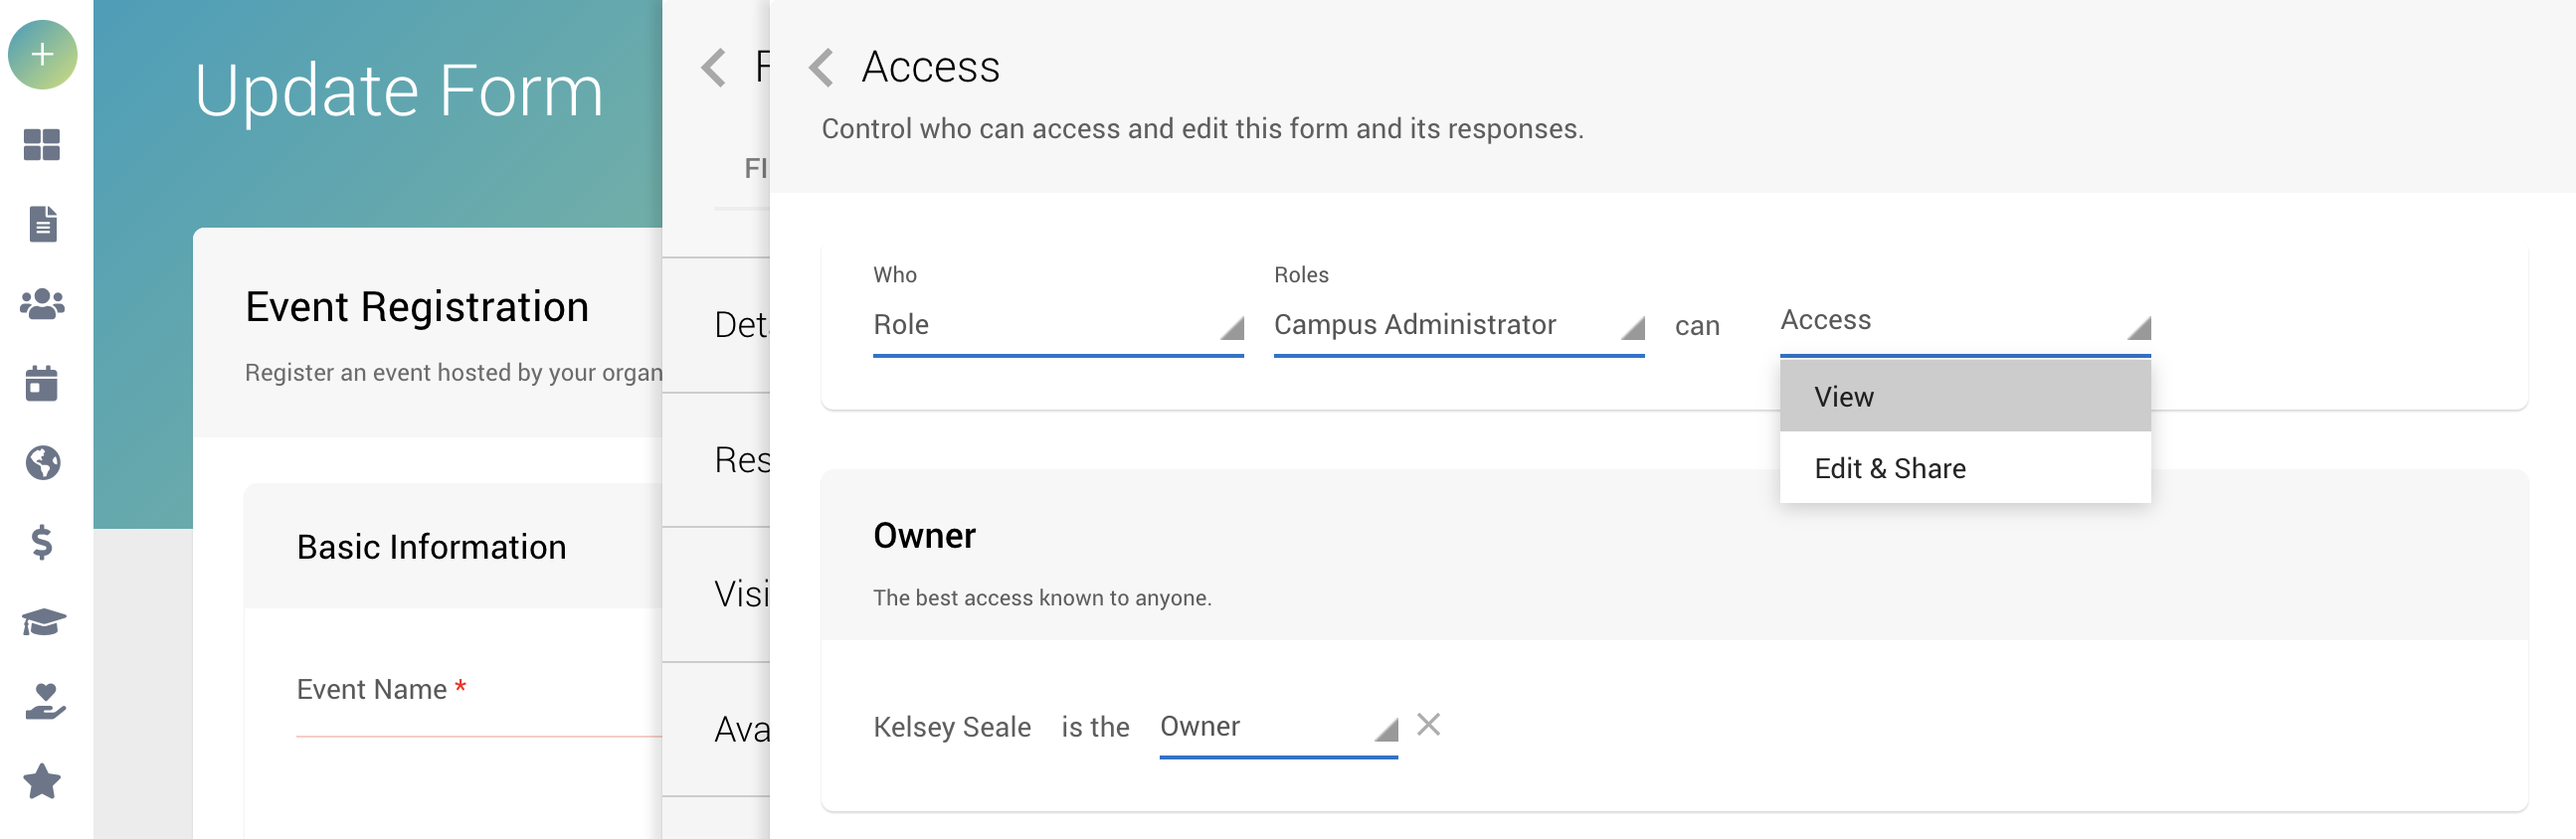Open the forms document icon
Image resolution: width=2576 pixels, height=839 pixels.
point(42,224)
